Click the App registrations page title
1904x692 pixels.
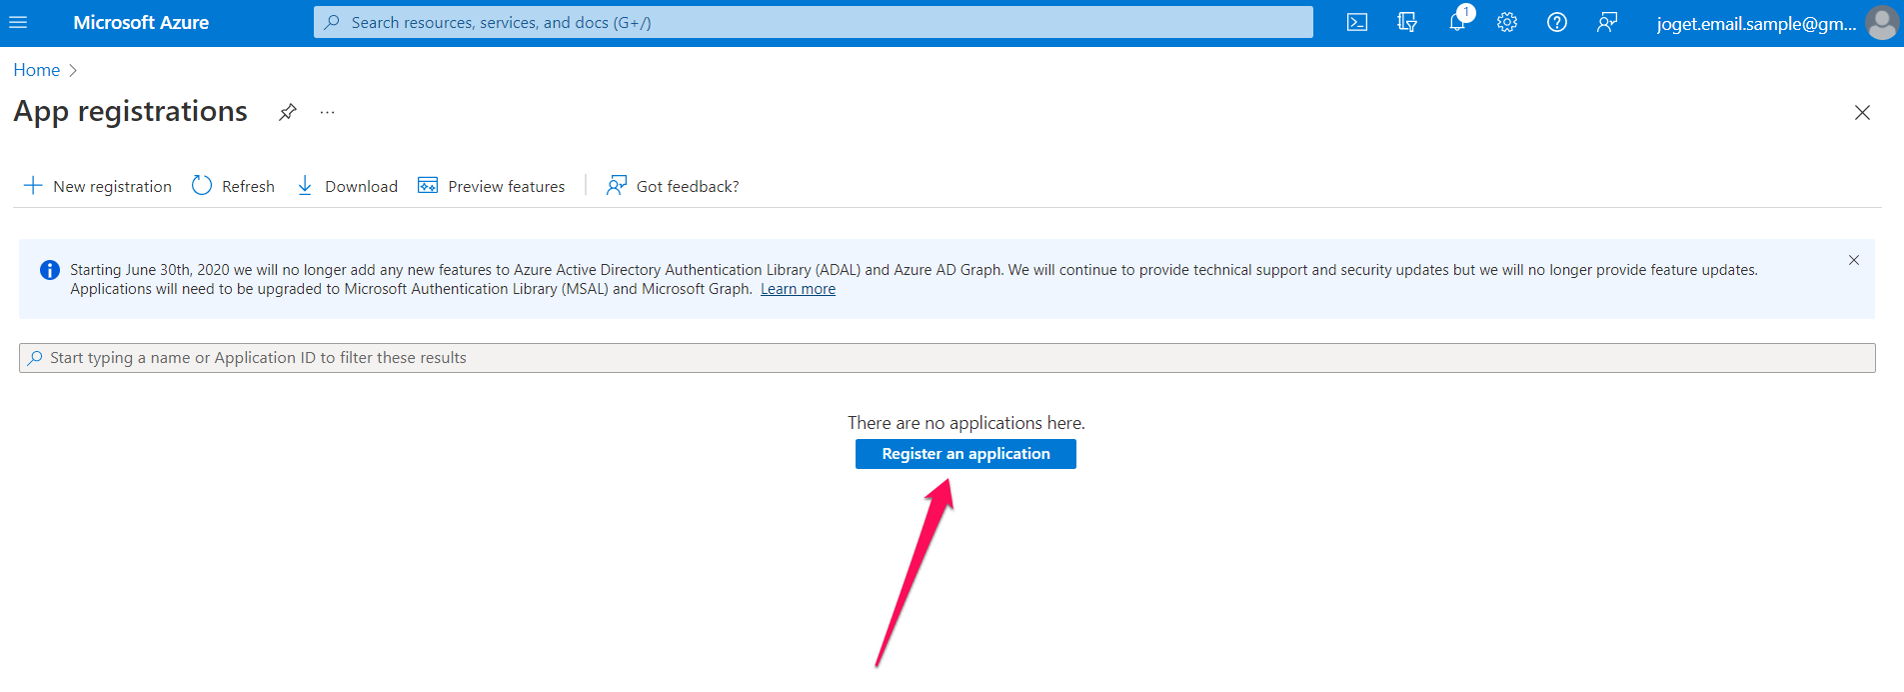131,111
